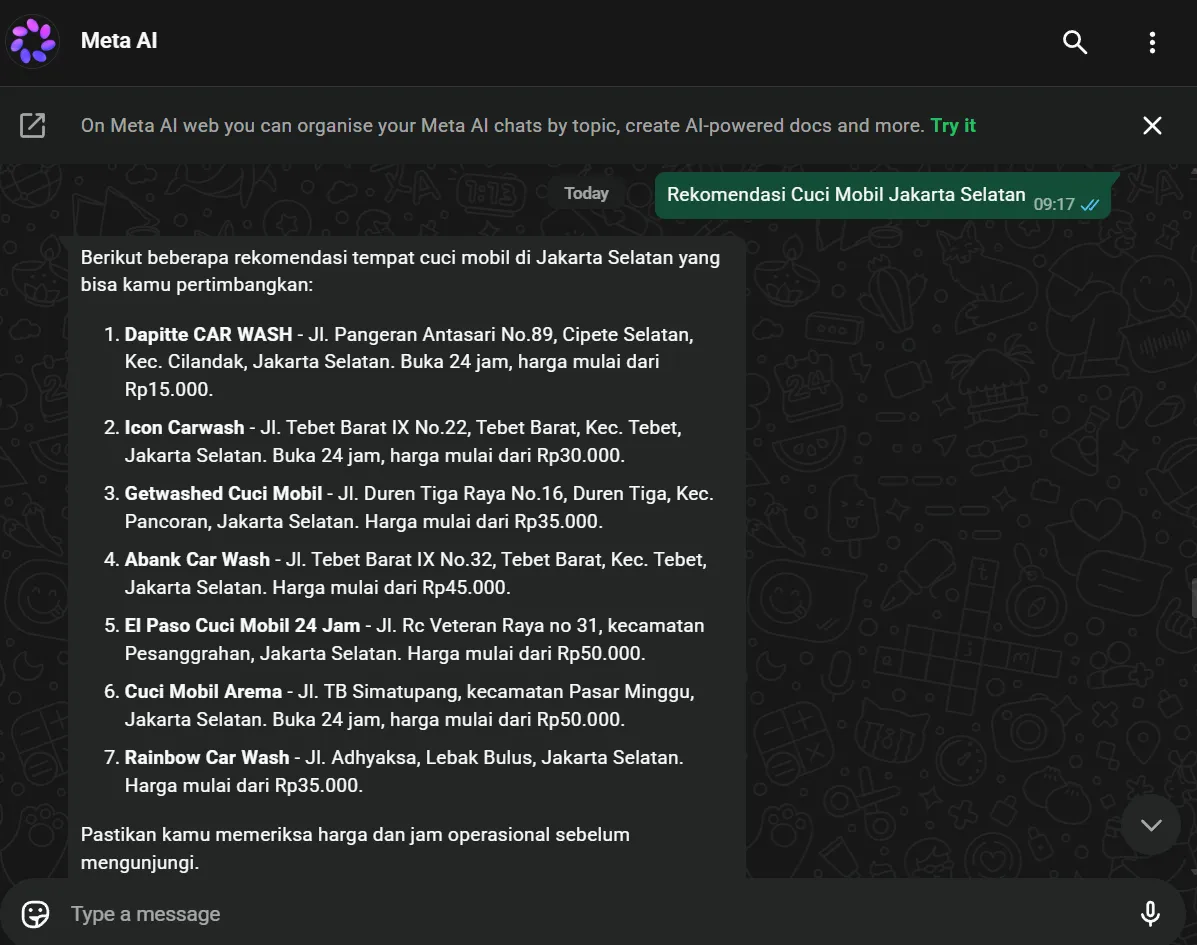
Task: Click the Pastikan kamu memeriksa harga note
Action: click(355, 848)
